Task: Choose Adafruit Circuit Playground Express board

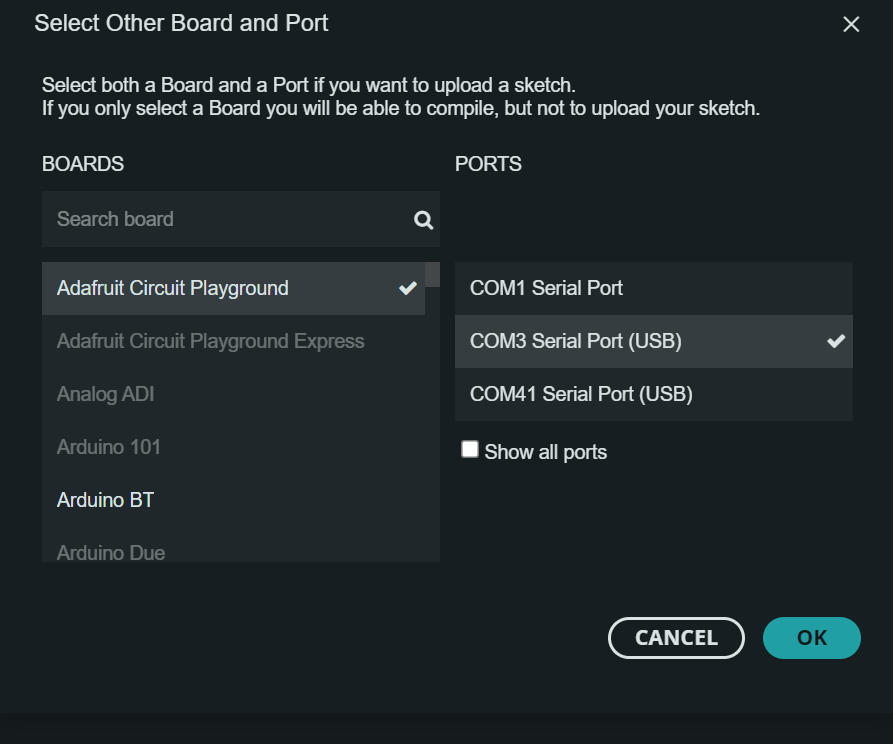Action: pos(210,341)
